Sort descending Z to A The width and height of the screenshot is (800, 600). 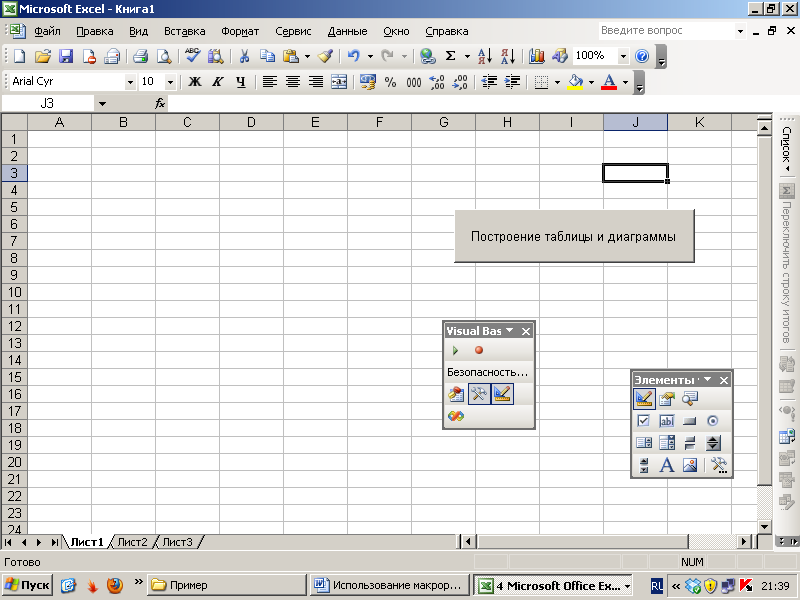coord(508,56)
